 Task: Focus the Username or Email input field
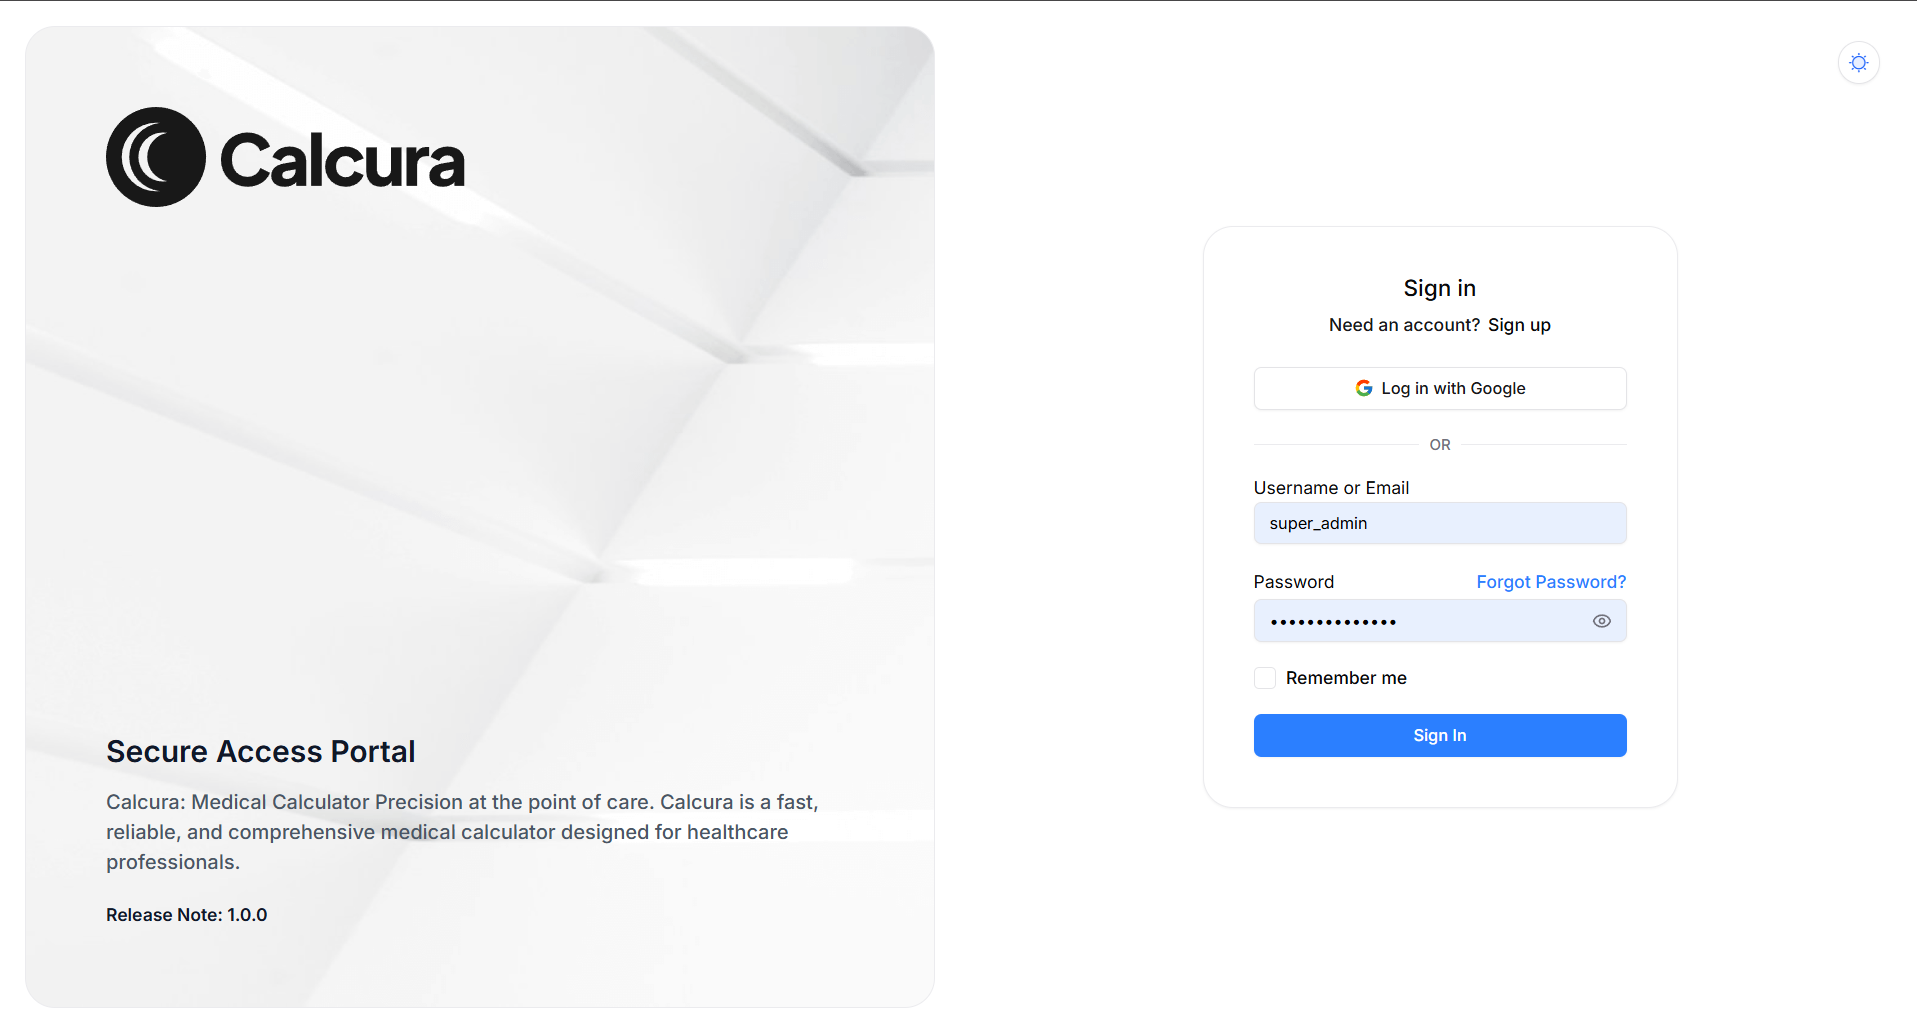(1439, 523)
